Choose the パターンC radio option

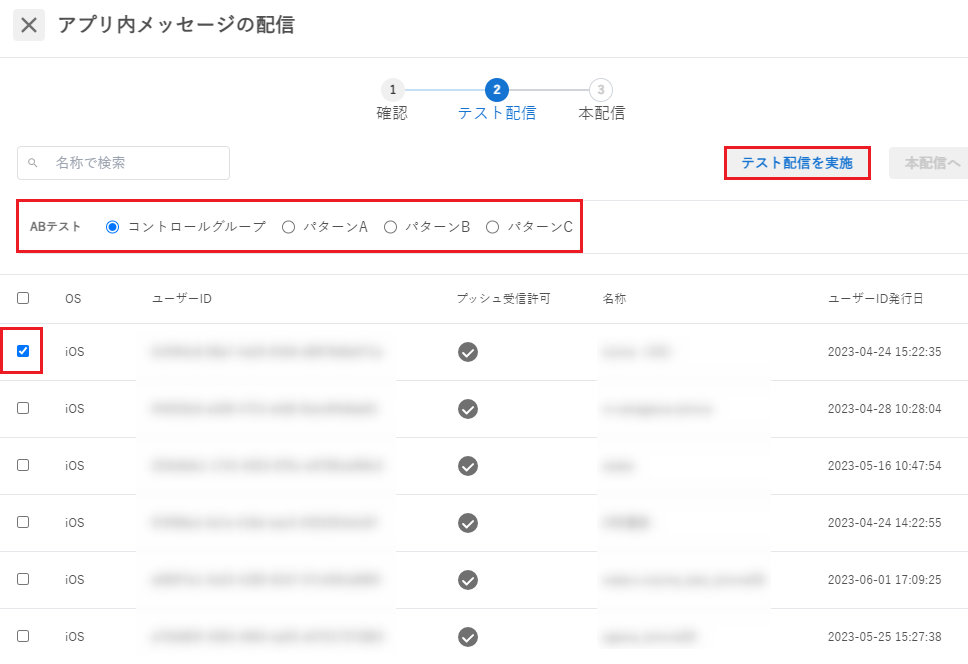[x=492, y=227]
